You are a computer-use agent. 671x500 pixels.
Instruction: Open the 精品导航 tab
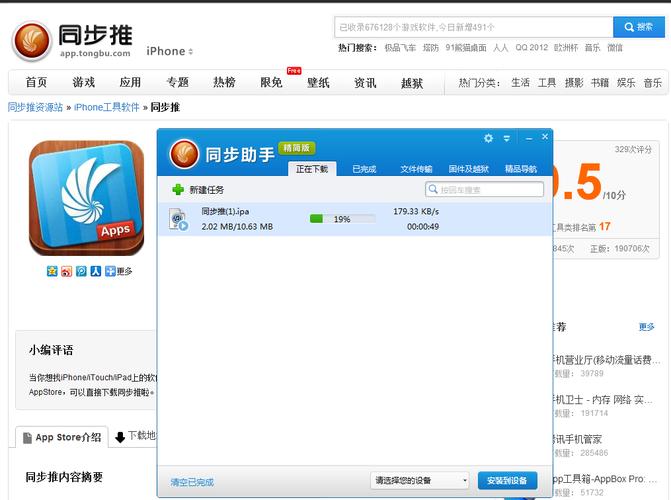point(521,169)
